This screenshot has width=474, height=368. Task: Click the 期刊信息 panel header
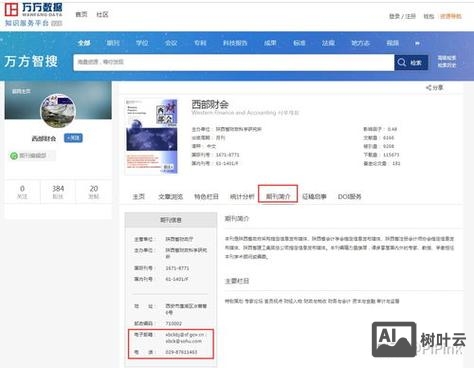(171, 220)
